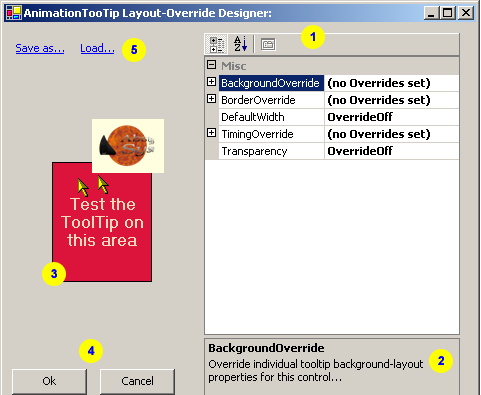Screen dimensions: 481x395
Task: Click the Save as... link
Action: [x=40, y=48]
